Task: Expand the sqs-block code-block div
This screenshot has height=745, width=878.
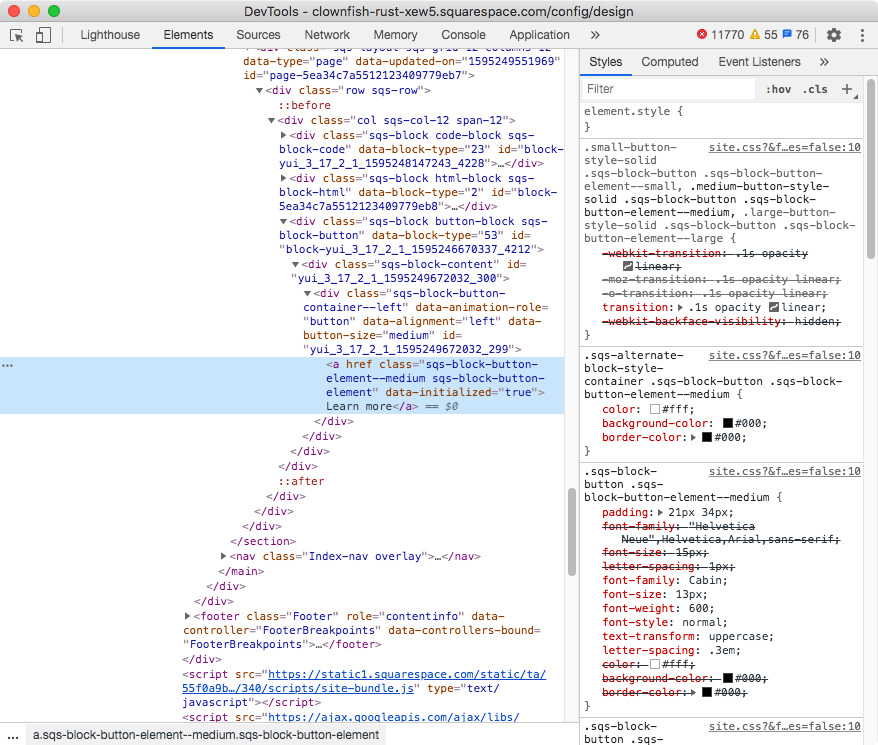Action: [x=283, y=135]
